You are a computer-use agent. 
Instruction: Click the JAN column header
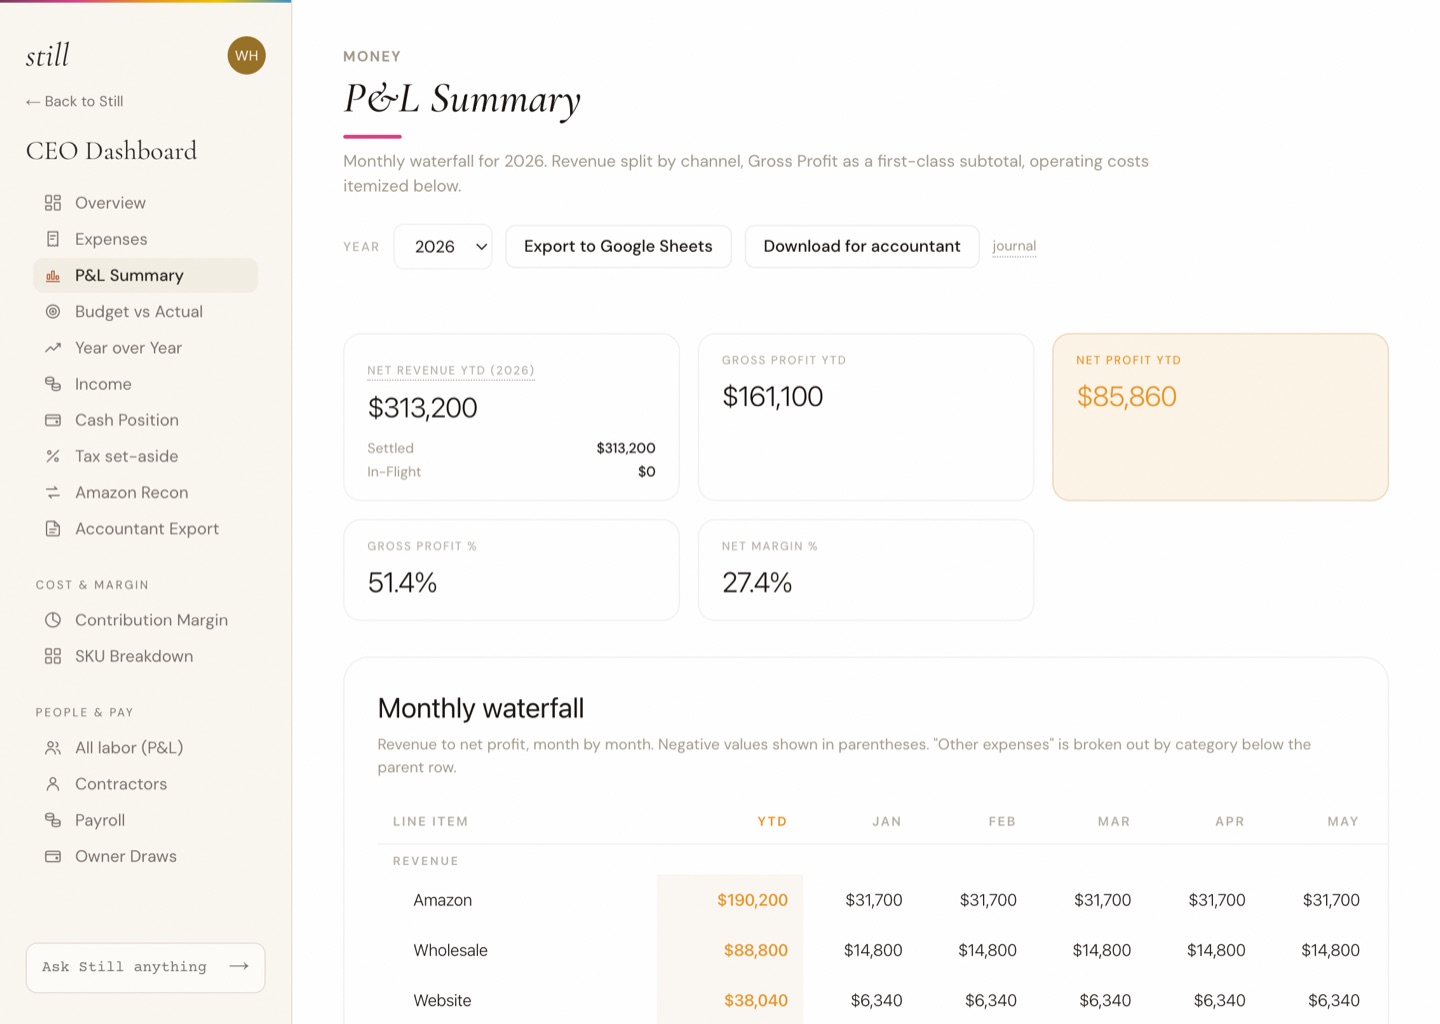point(887,821)
